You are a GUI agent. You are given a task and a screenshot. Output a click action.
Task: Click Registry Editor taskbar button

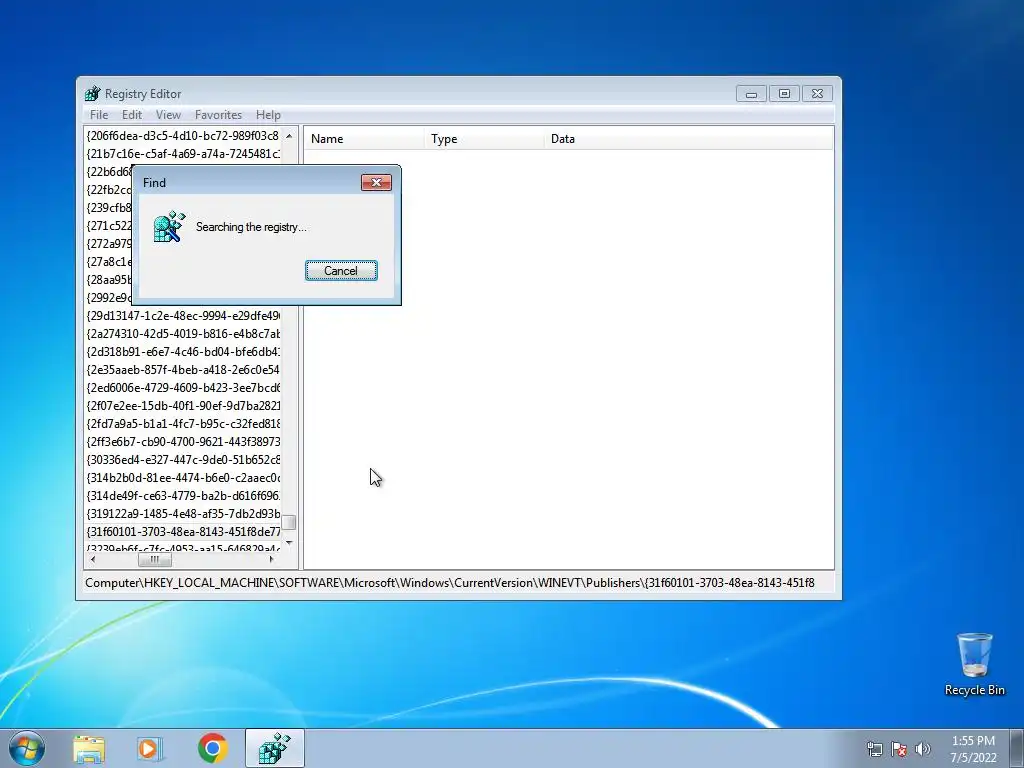(x=274, y=748)
